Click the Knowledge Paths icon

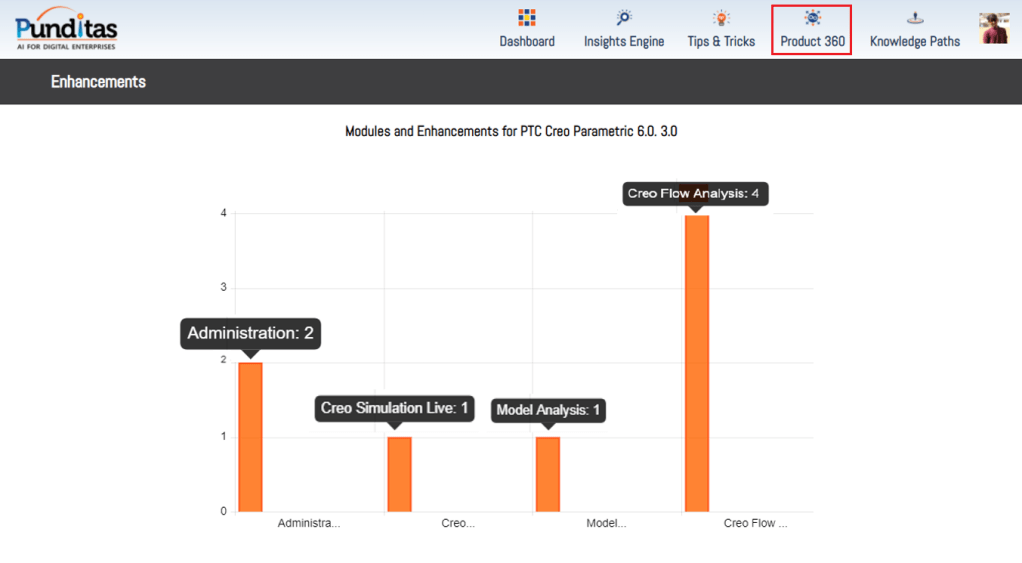click(x=914, y=18)
